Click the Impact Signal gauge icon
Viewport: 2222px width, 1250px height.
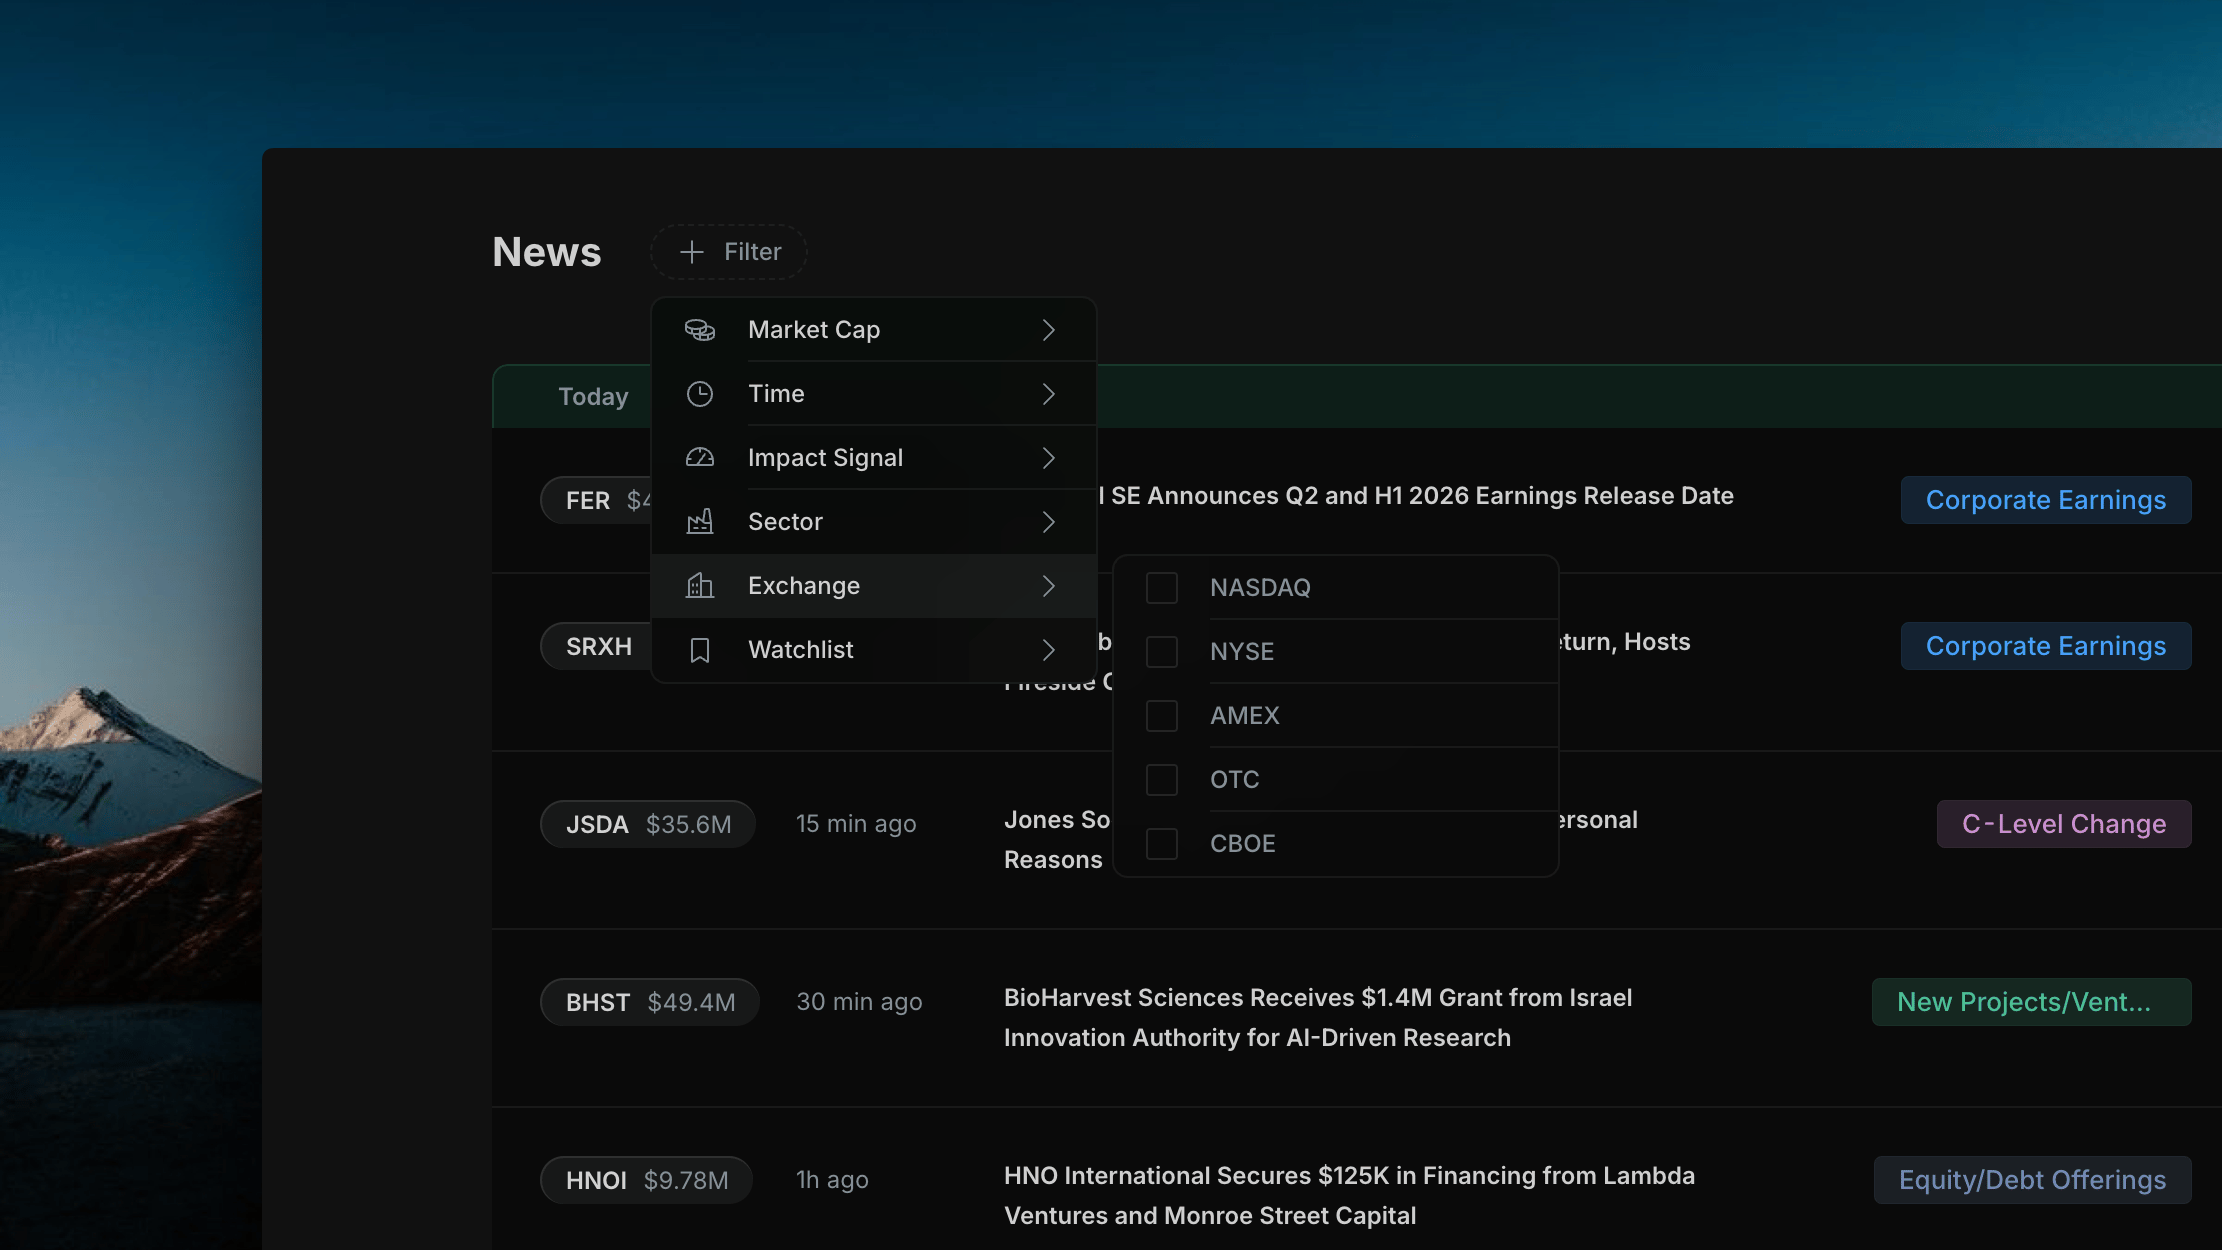(x=700, y=458)
